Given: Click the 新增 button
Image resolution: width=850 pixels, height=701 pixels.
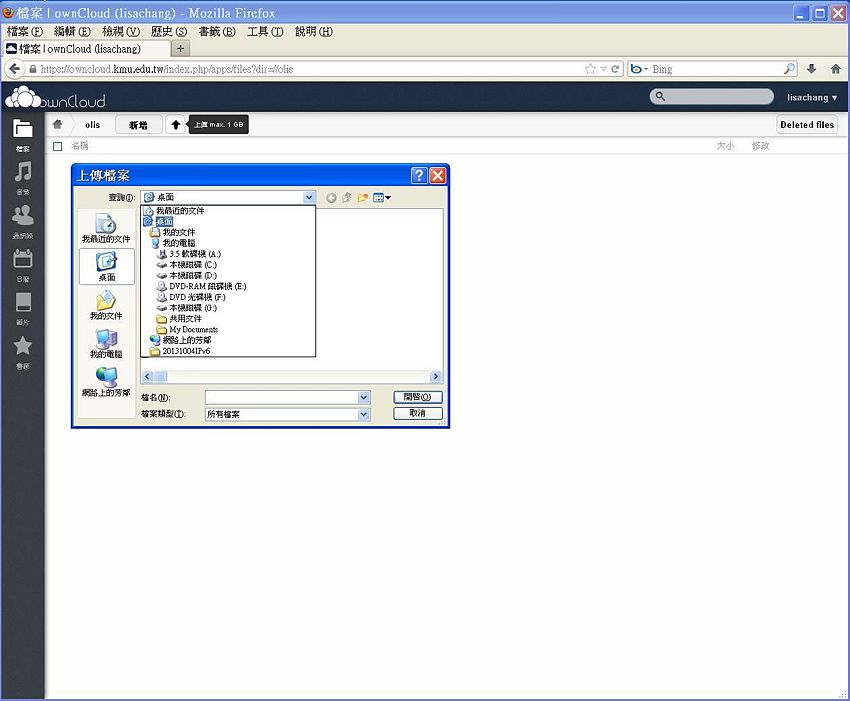Looking at the screenshot, I should point(138,125).
